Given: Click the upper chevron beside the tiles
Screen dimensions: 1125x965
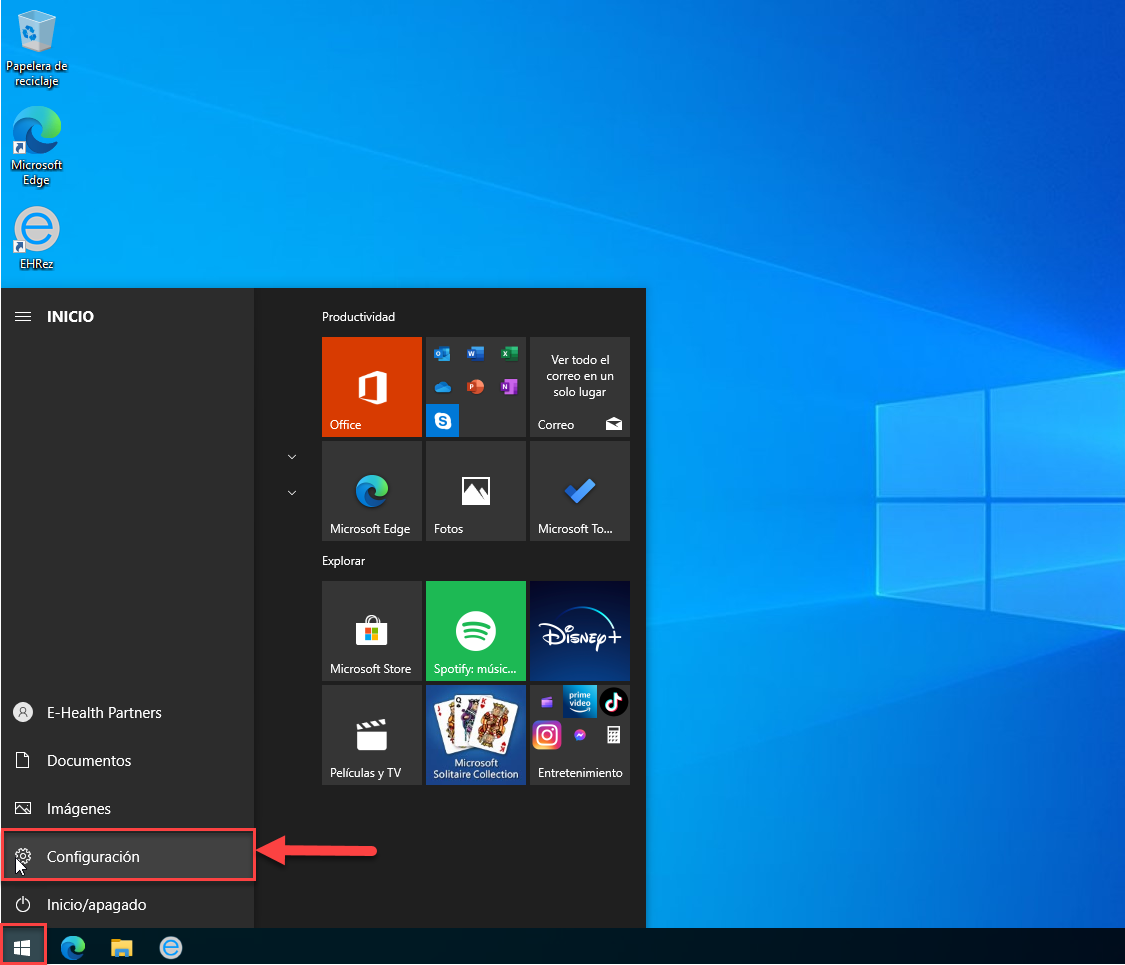Looking at the screenshot, I should 292,457.
